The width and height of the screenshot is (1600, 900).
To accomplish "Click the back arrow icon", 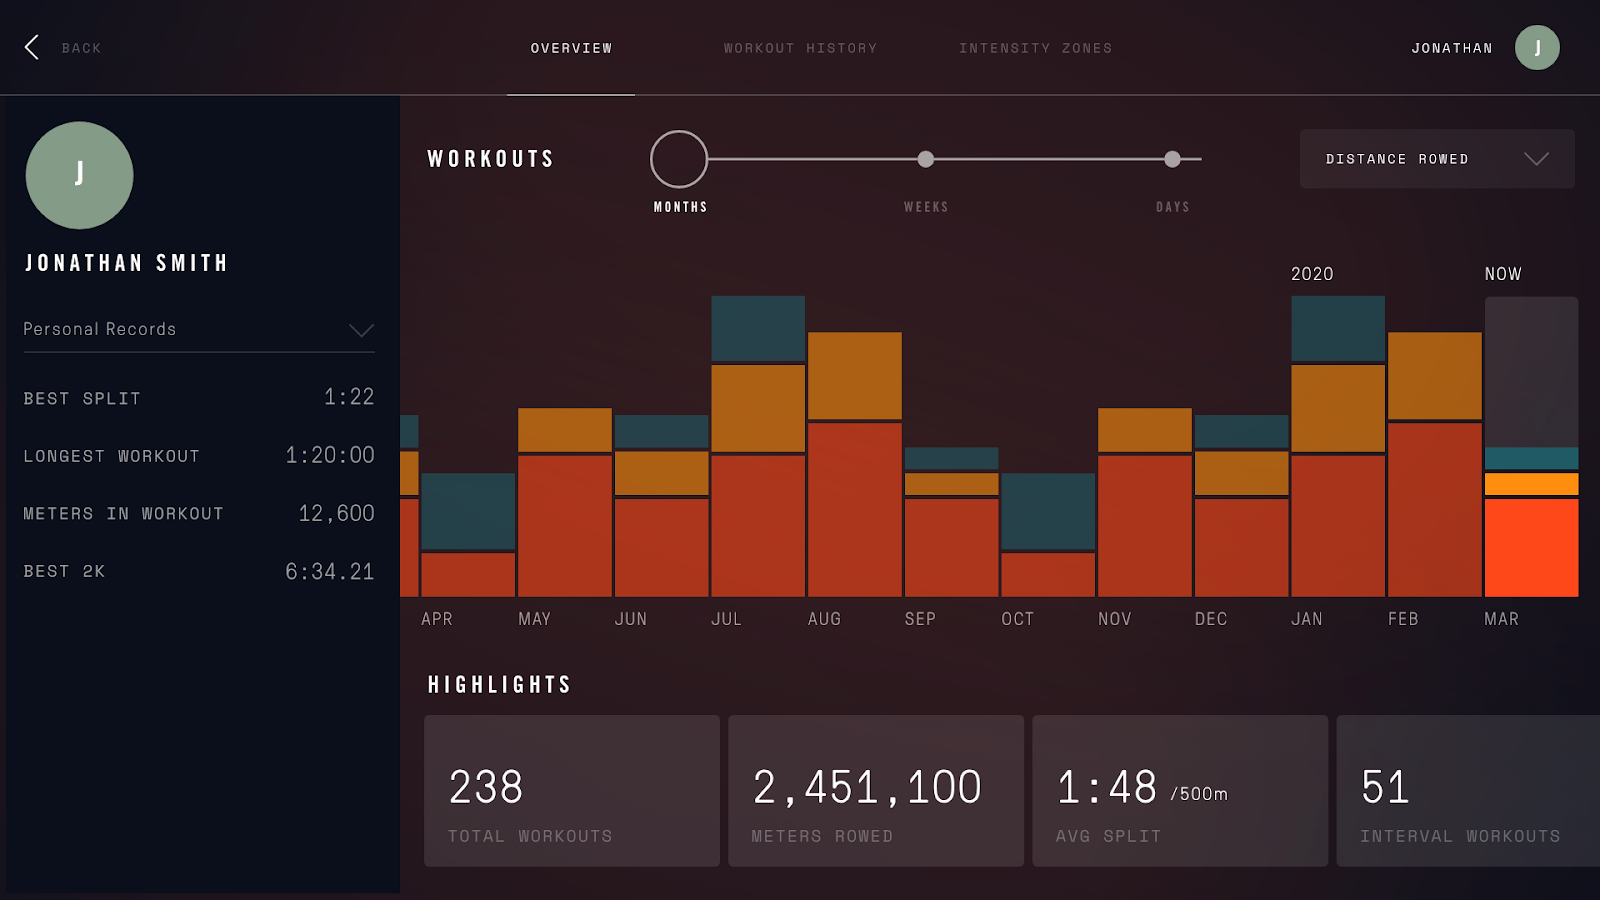I will 32,47.
